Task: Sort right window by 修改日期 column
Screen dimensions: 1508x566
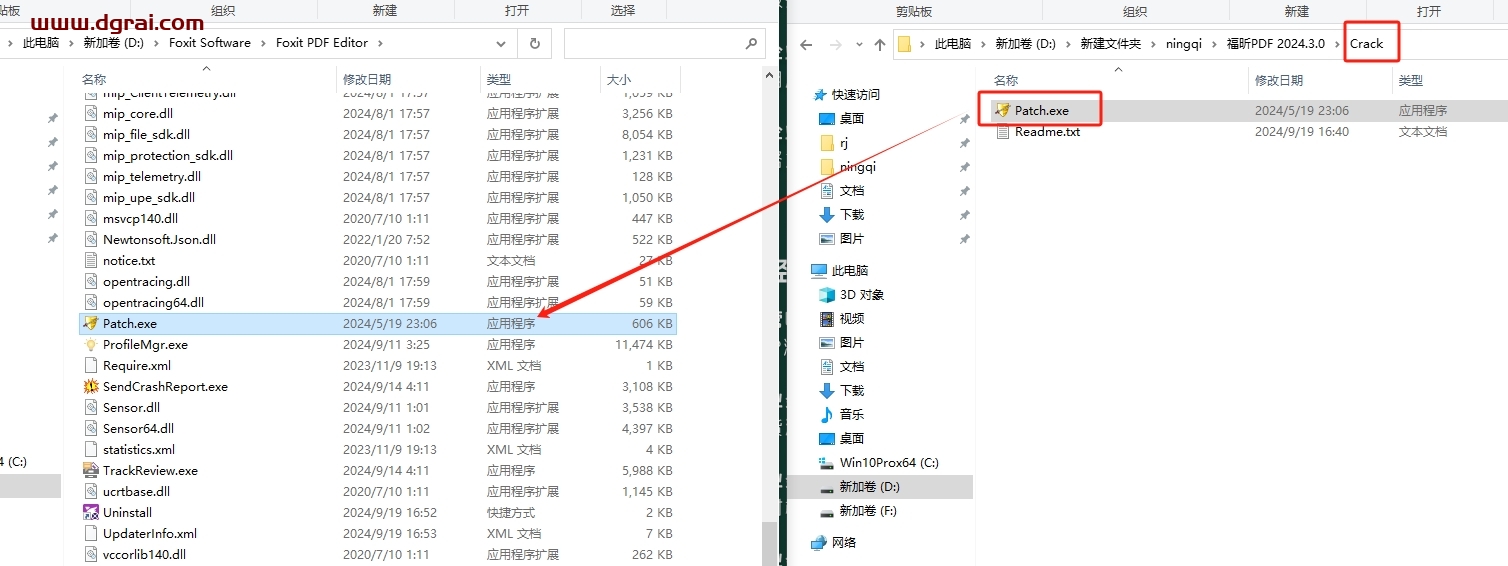Action: pos(1280,80)
